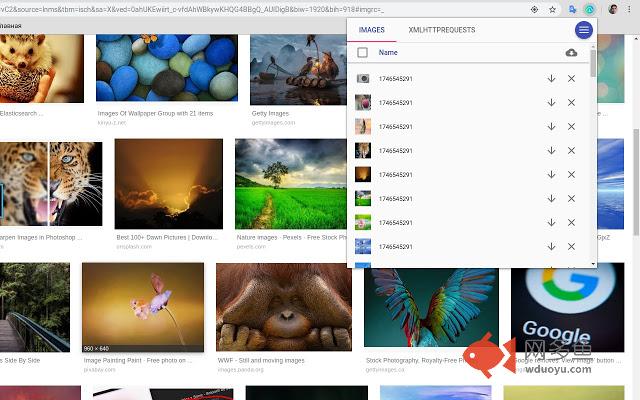640x400 pixels.
Task: Tick the select-all checkbox beside Name
Action: (x=362, y=52)
